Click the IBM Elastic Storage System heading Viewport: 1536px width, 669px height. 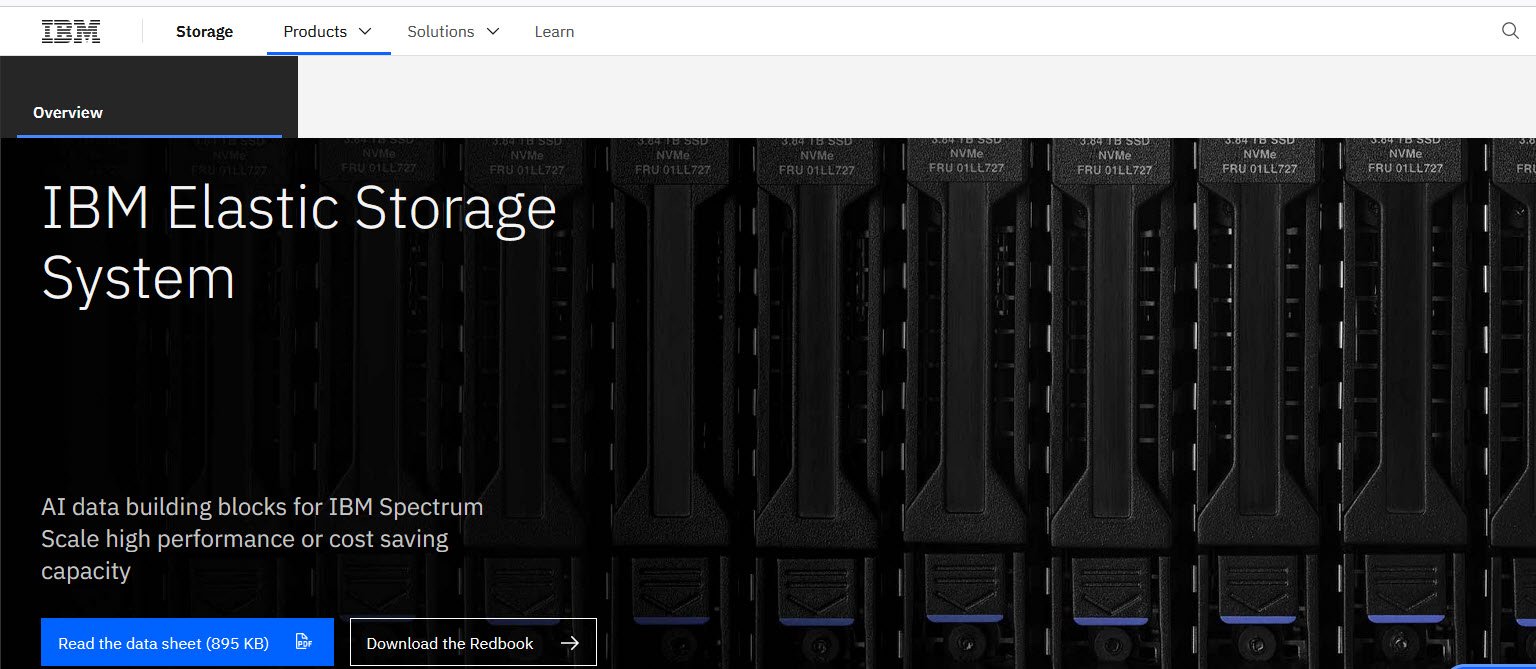pyautogui.click(x=299, y=243)
